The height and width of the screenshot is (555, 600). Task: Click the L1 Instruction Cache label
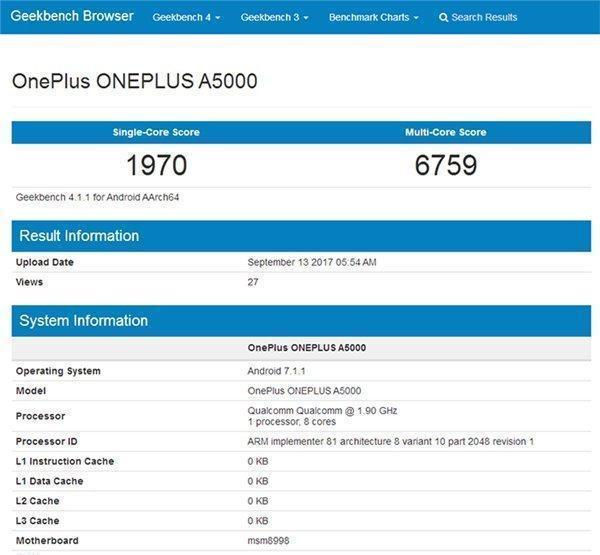coord(65,461)
